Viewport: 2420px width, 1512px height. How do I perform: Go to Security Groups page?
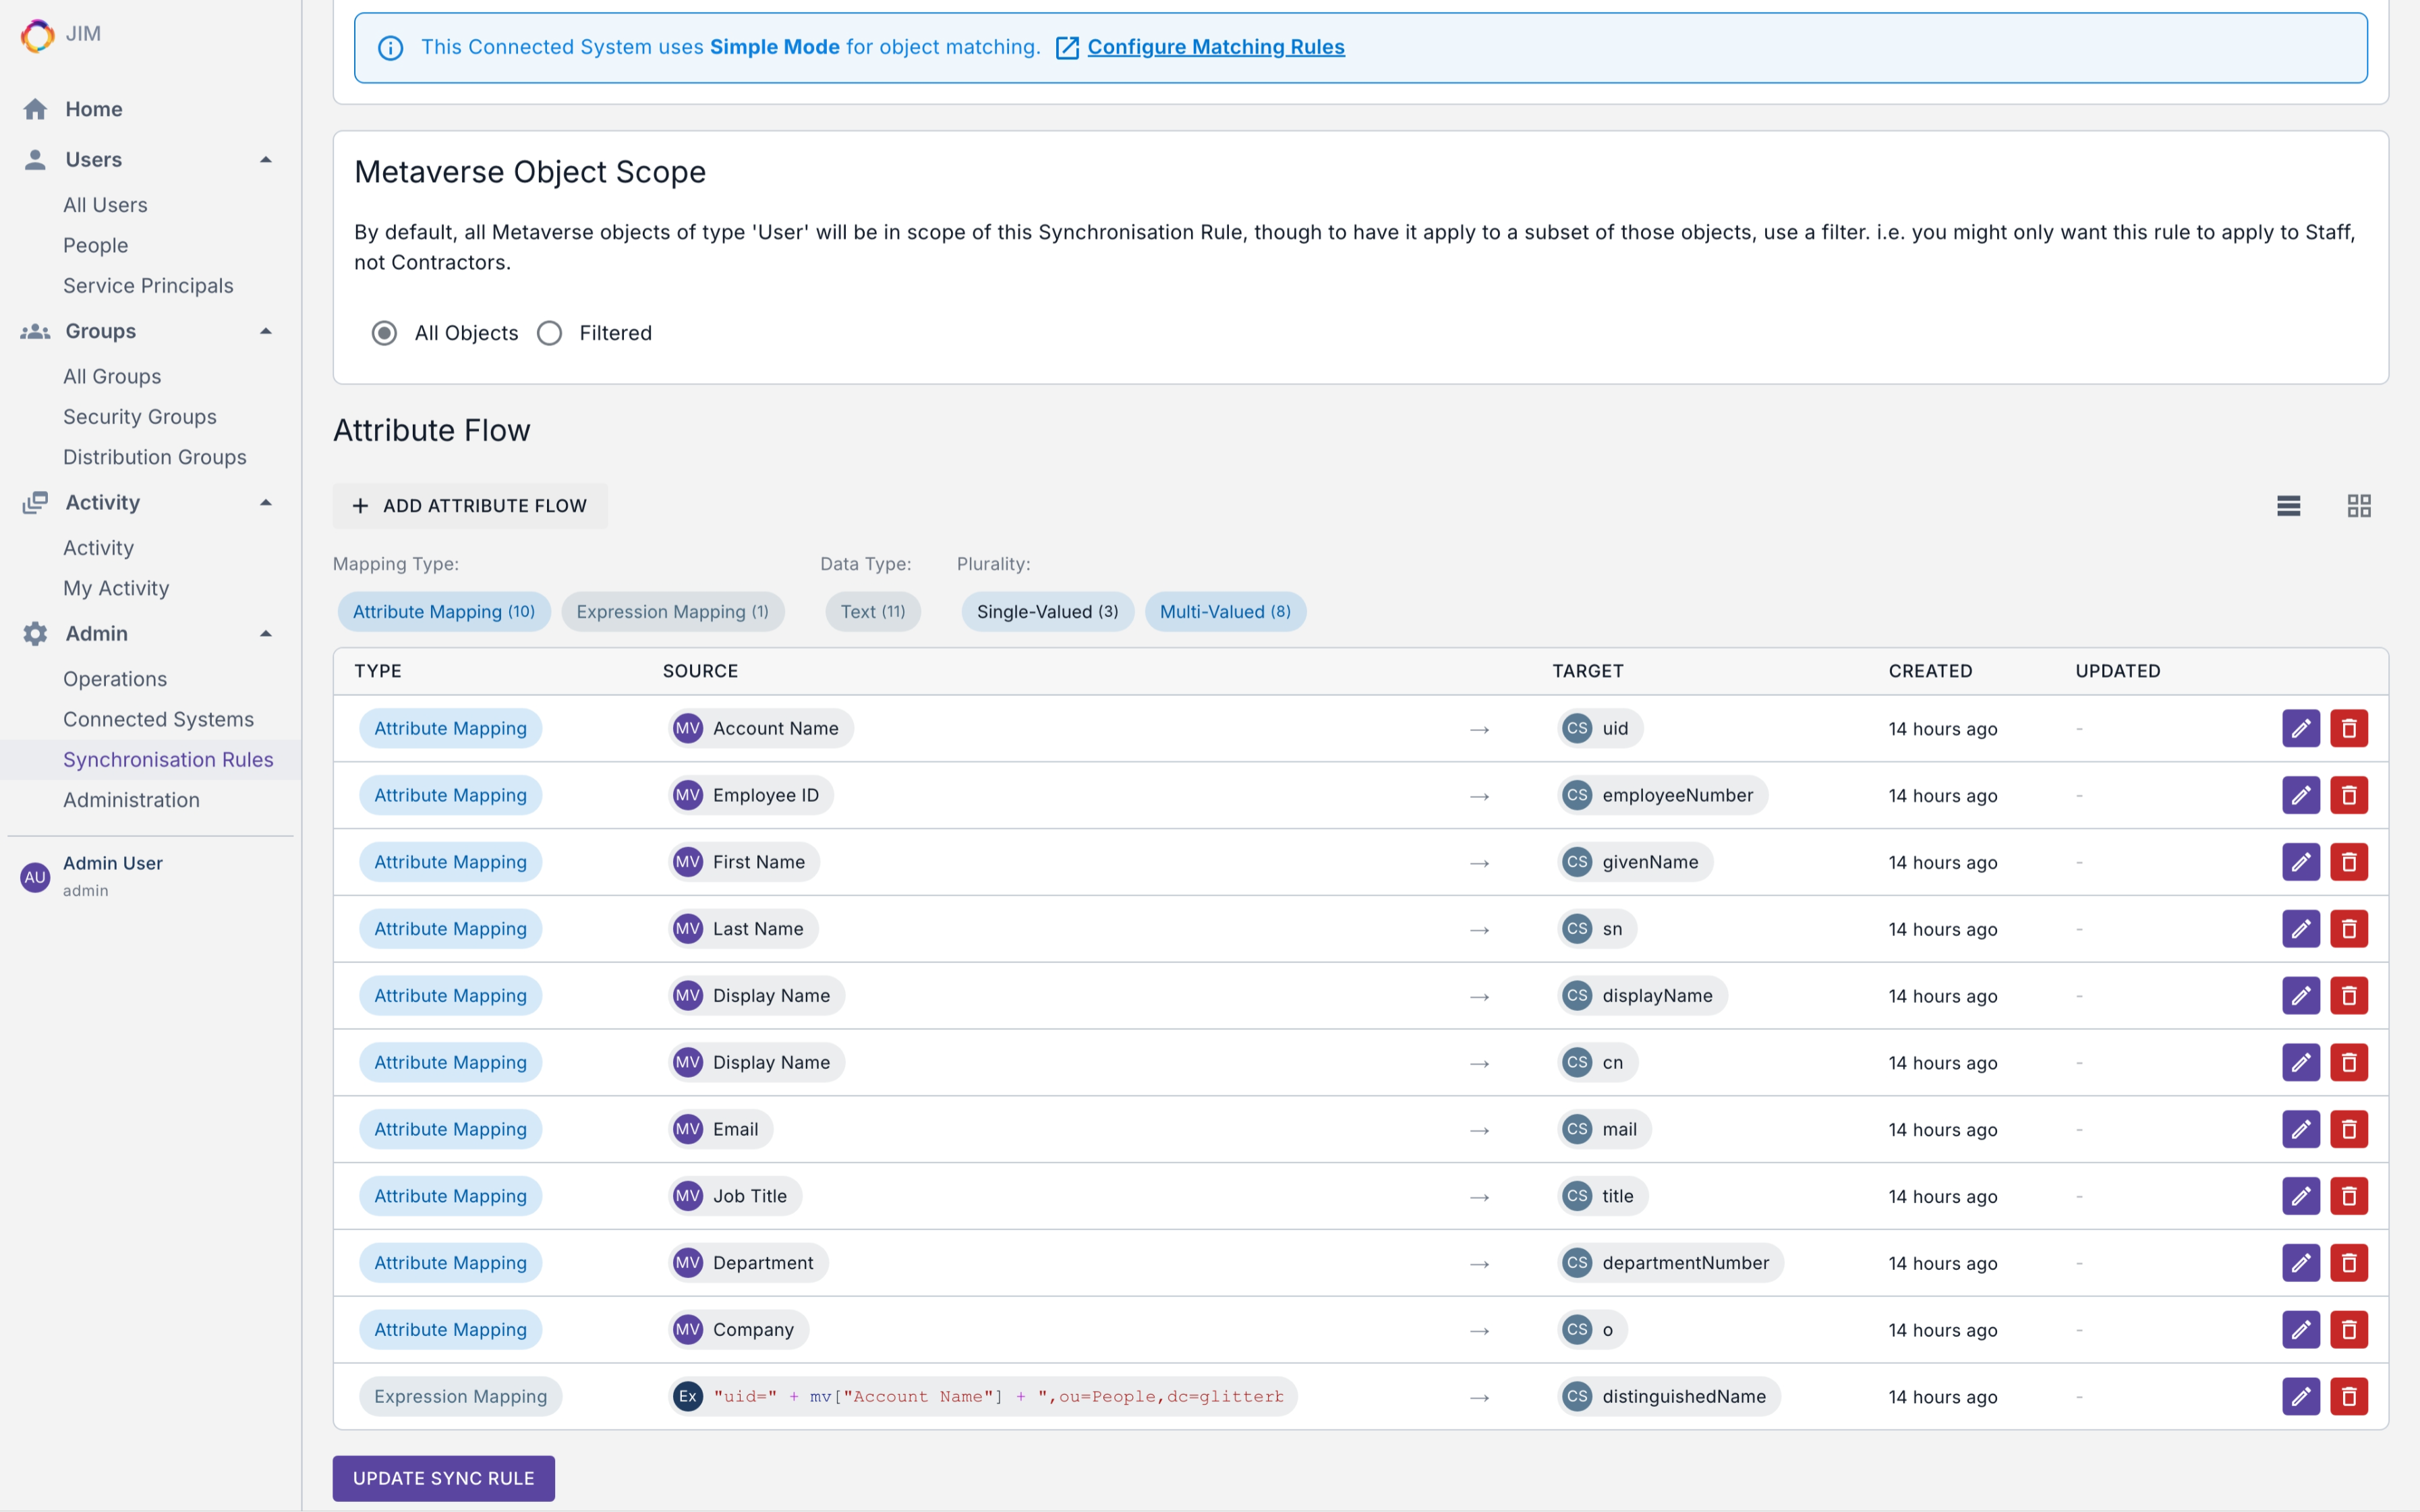[x=140, y=417]
